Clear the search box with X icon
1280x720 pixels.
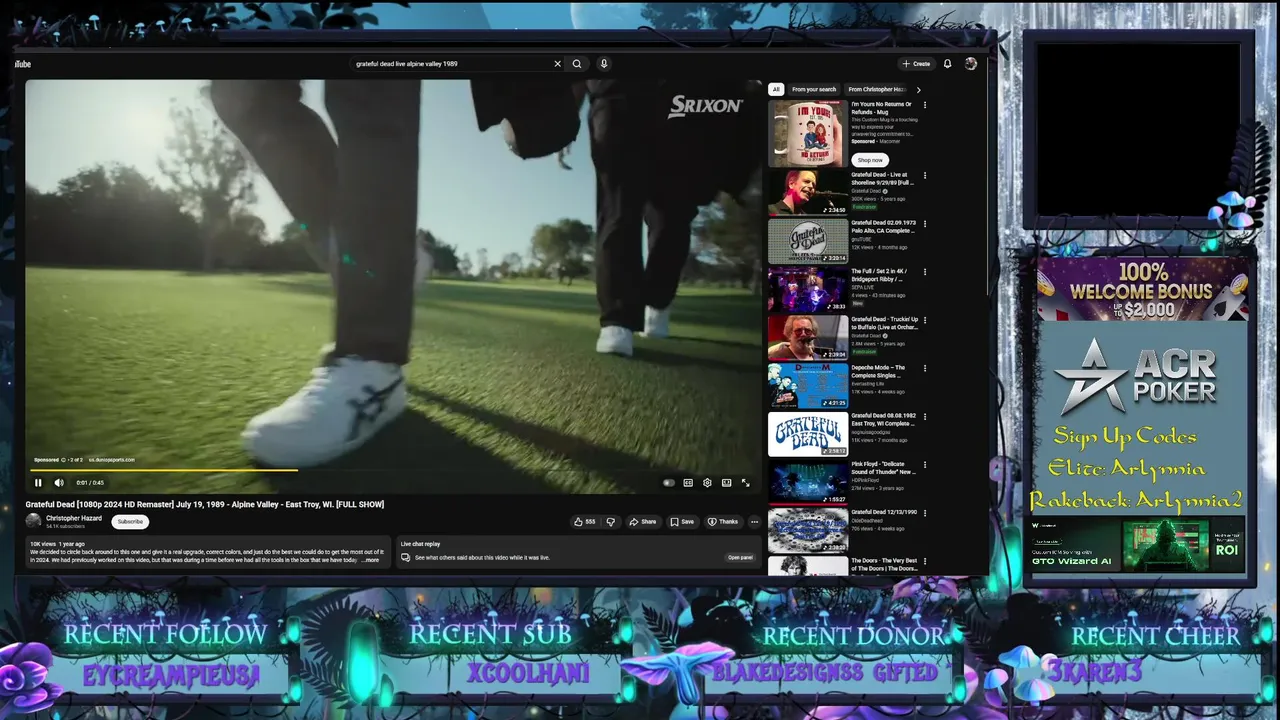558,64
